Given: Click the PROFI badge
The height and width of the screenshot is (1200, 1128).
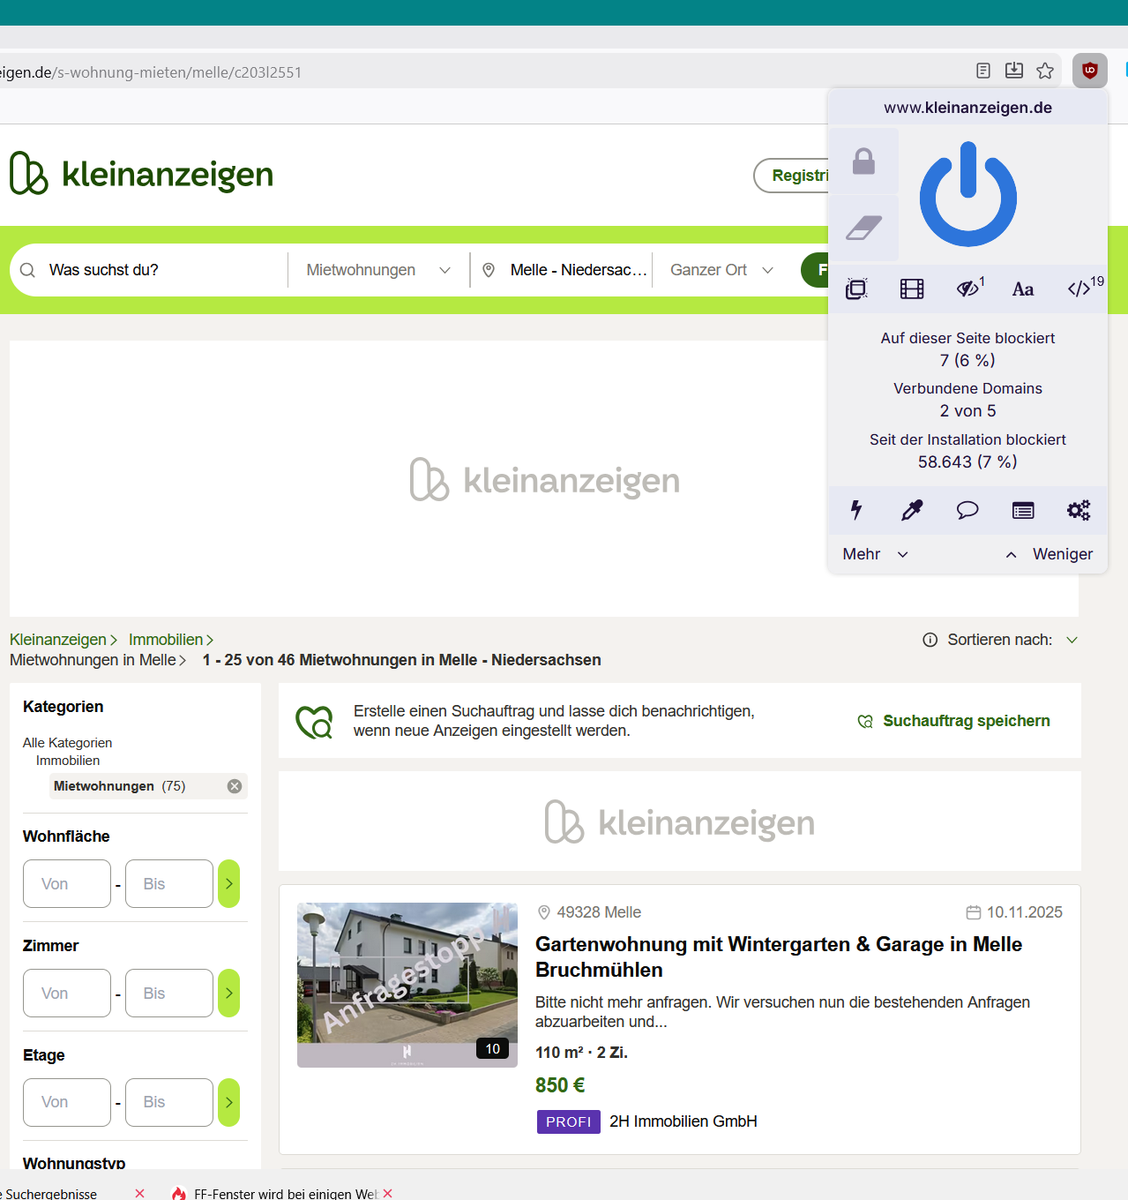Looking at the screenshot, I should [x=569, y=1122].
